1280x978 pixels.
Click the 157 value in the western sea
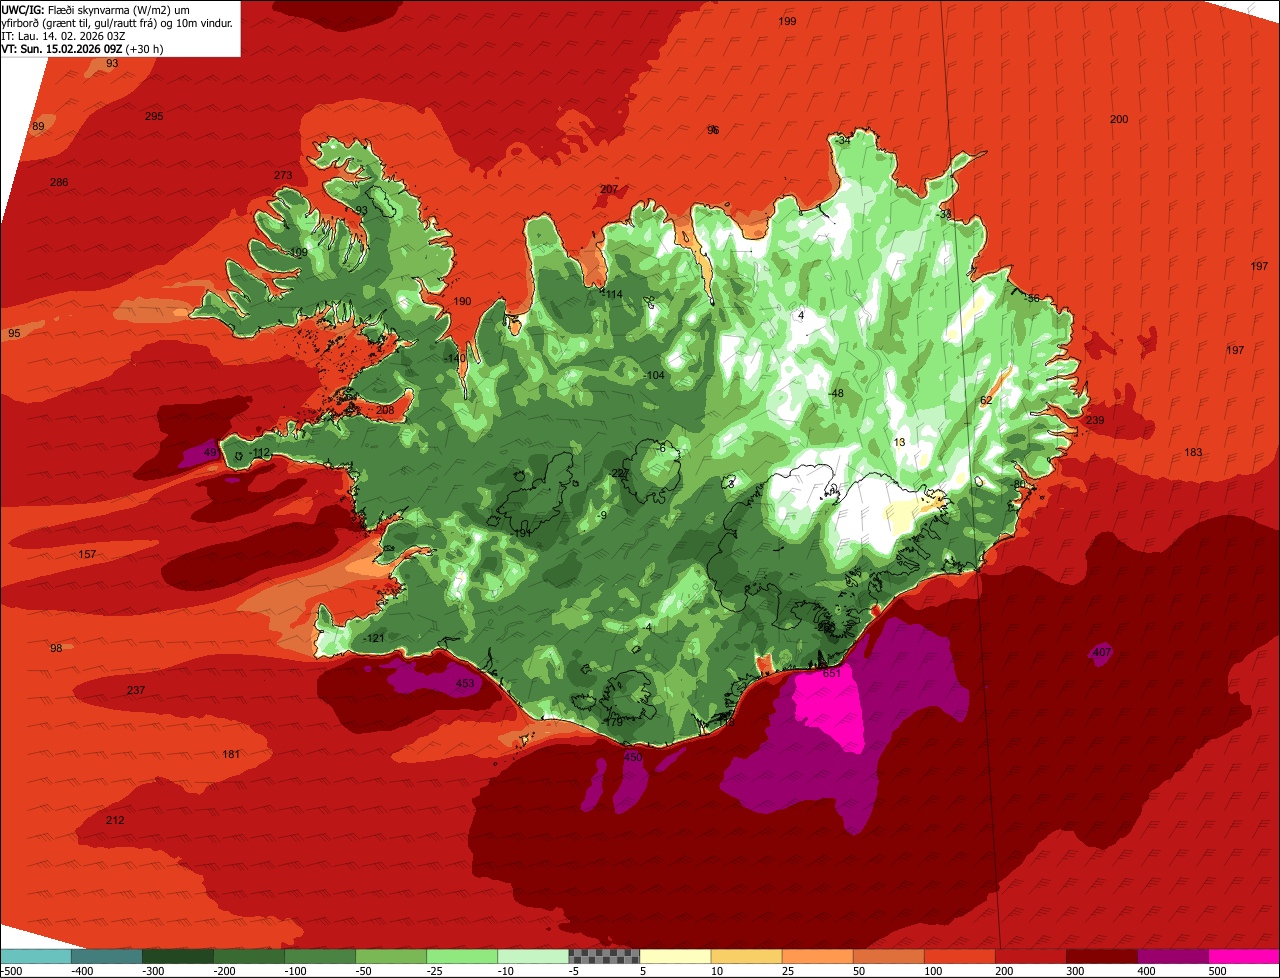pos(87,554)
